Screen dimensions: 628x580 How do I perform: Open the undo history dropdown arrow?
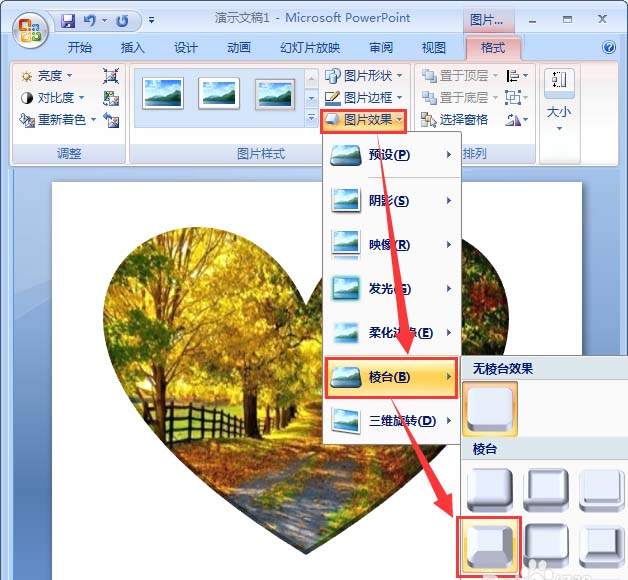pos(105,20)
